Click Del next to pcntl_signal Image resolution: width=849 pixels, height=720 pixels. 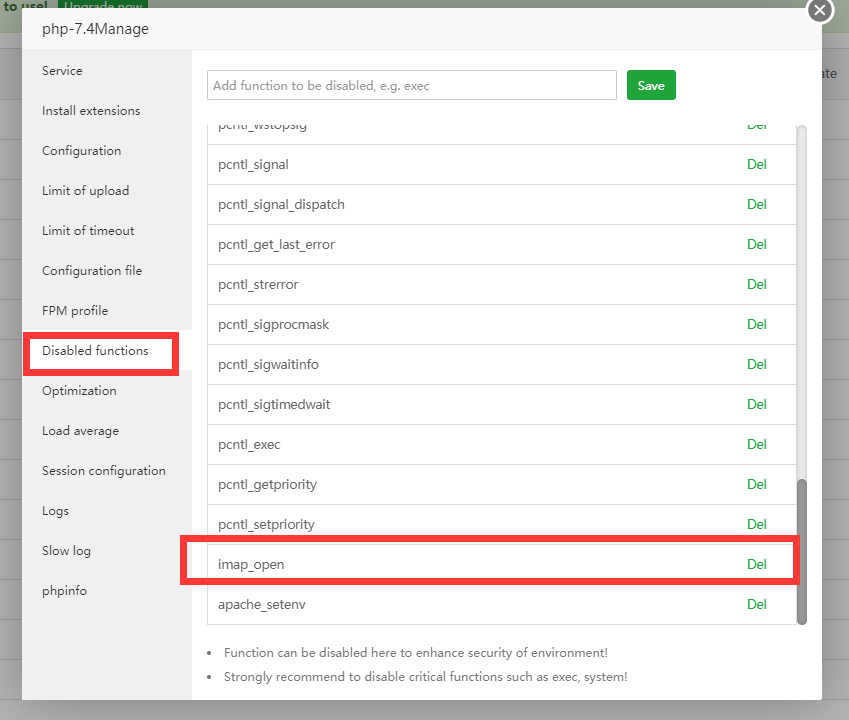pos(757,164)
